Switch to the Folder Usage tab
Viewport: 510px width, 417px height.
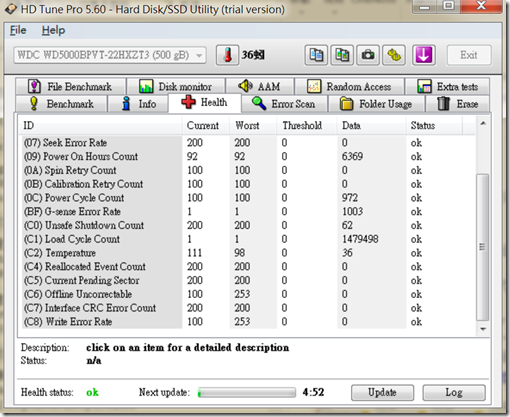[x=376, y=104]
